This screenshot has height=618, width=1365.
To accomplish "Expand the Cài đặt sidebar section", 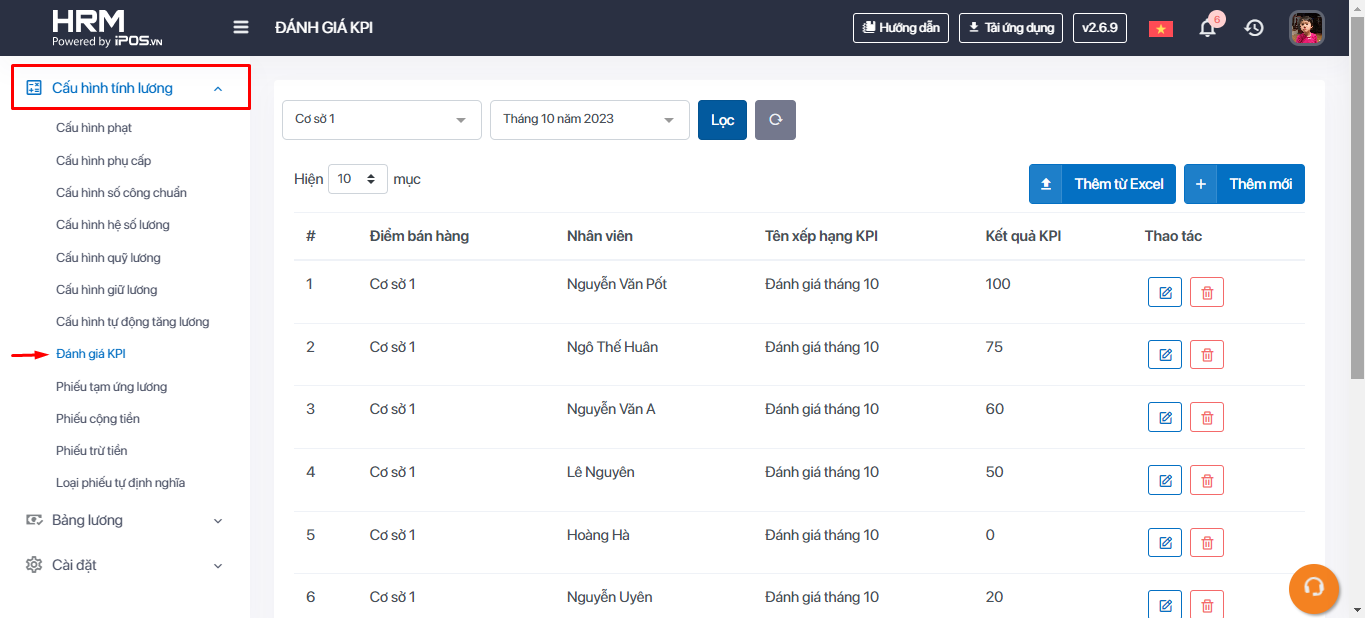I will click(x=124, y=565).
